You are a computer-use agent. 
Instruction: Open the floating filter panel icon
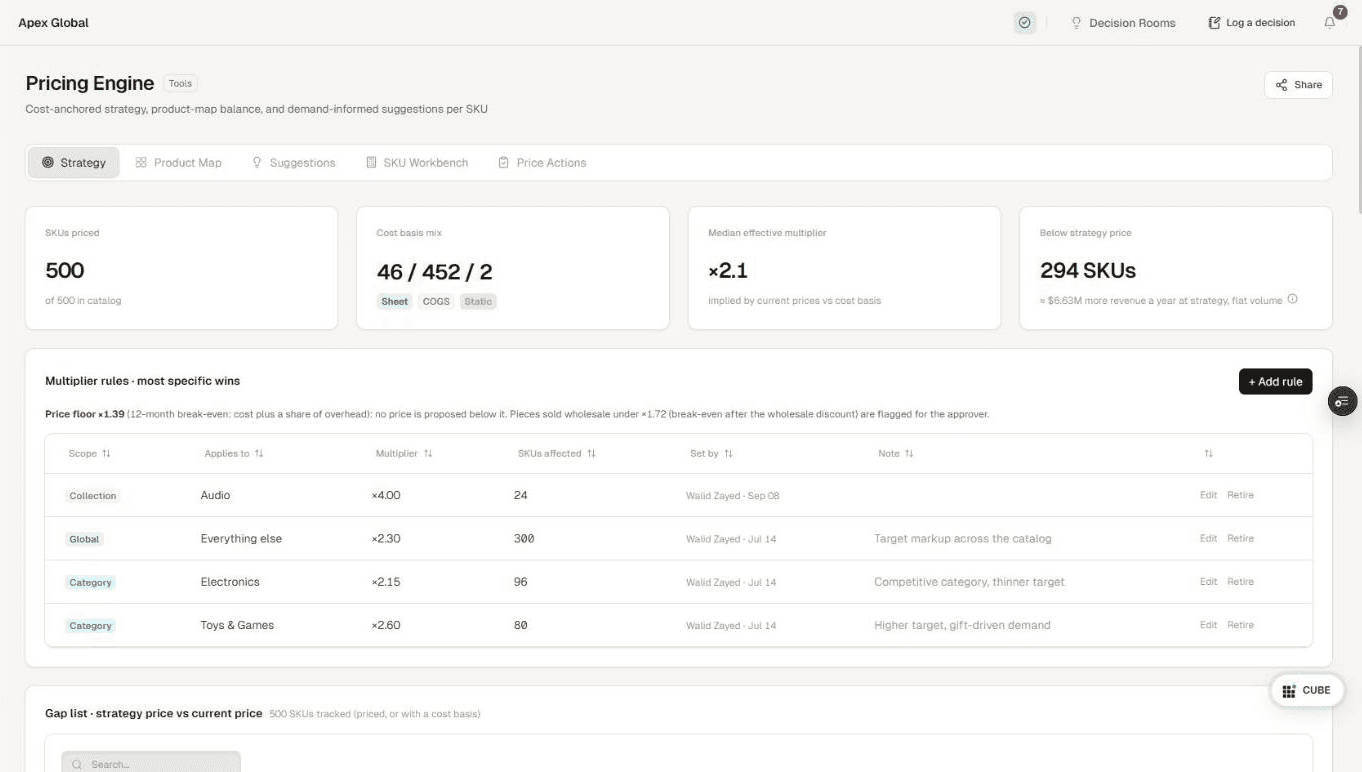1342,401
